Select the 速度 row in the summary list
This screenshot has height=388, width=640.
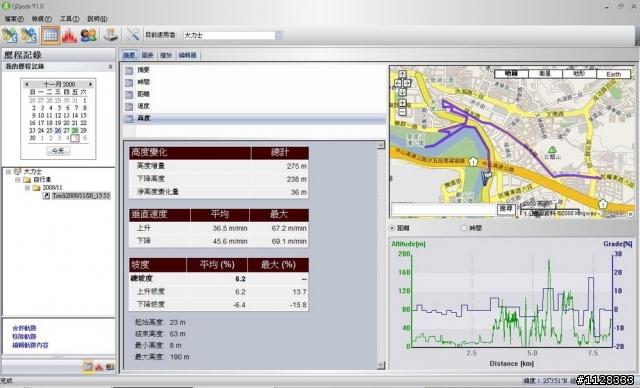tap(254, 106)
